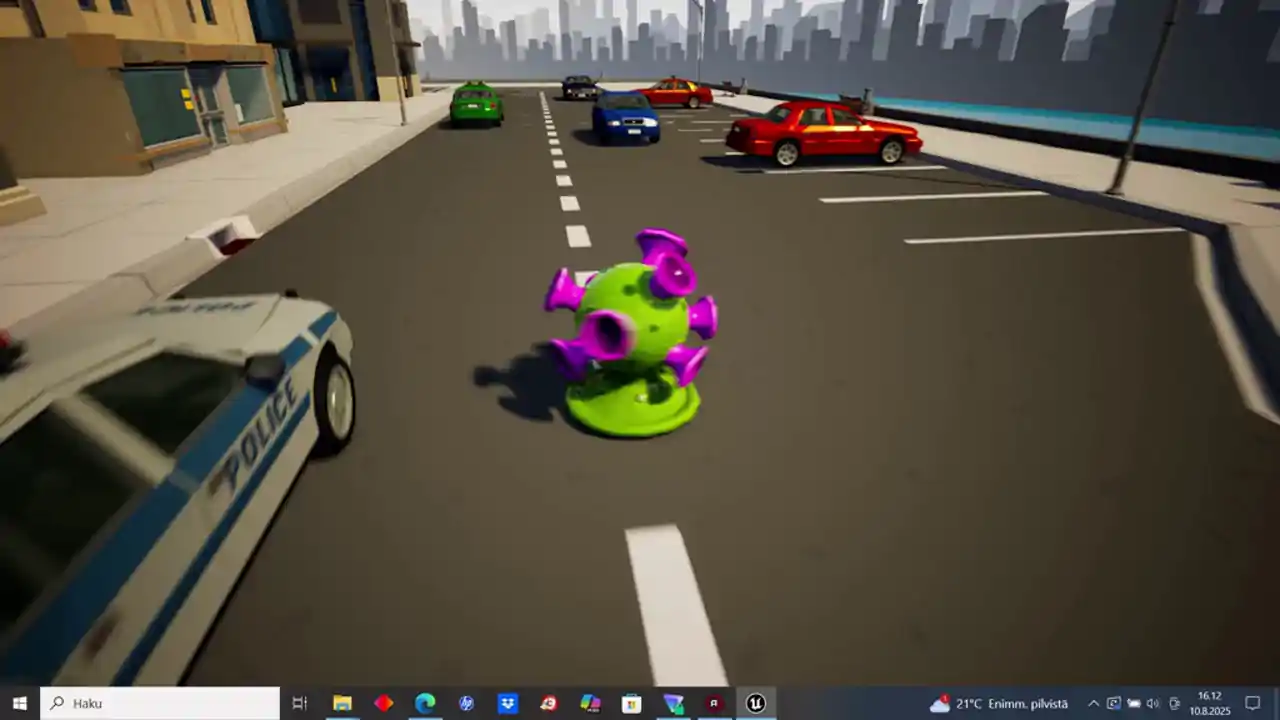Open the phone link tray icon

[1174, 703]
